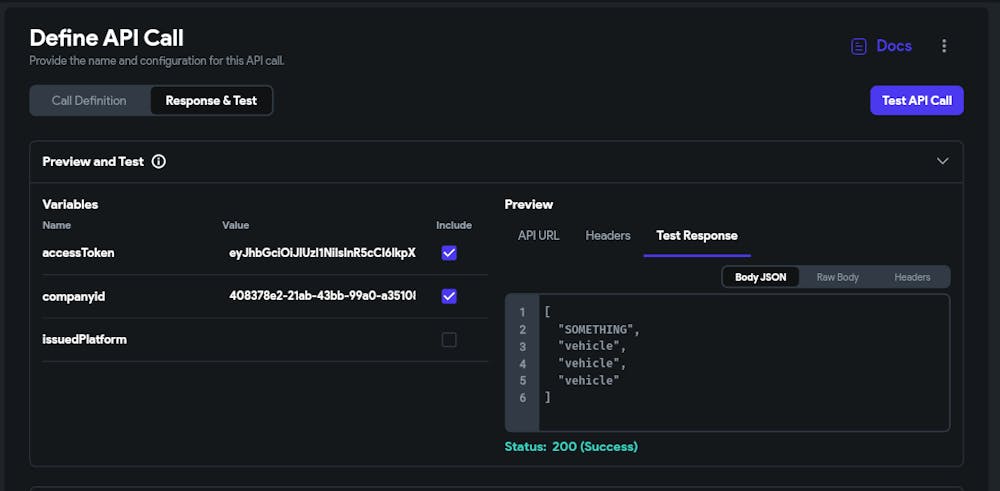Viewport: 1000px width, 491px height.
Task: Edit the companyid value field
Action: point(322,297)
